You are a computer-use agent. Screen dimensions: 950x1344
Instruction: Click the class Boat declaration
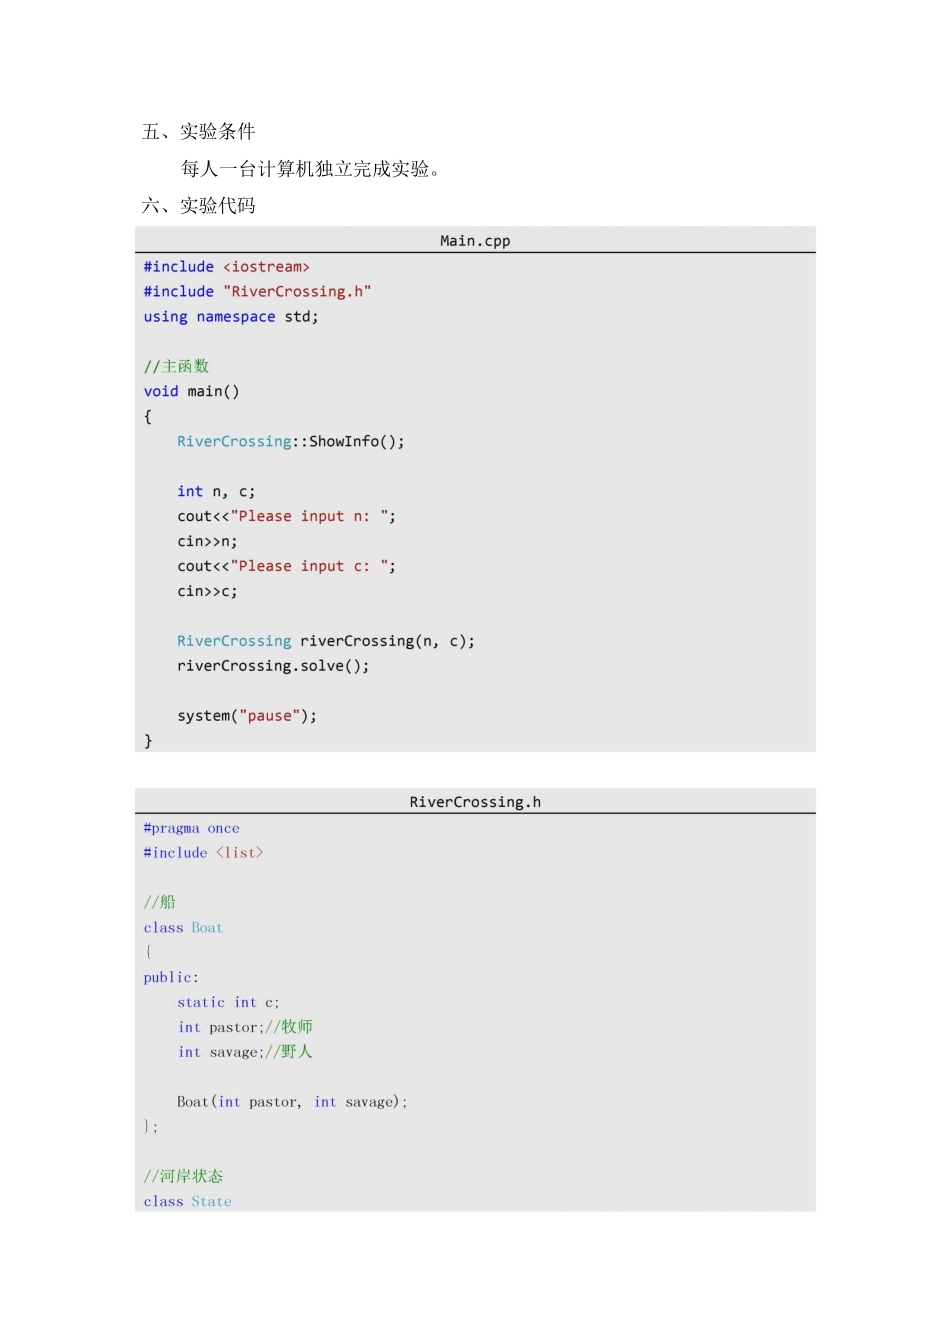coord(183,928)
